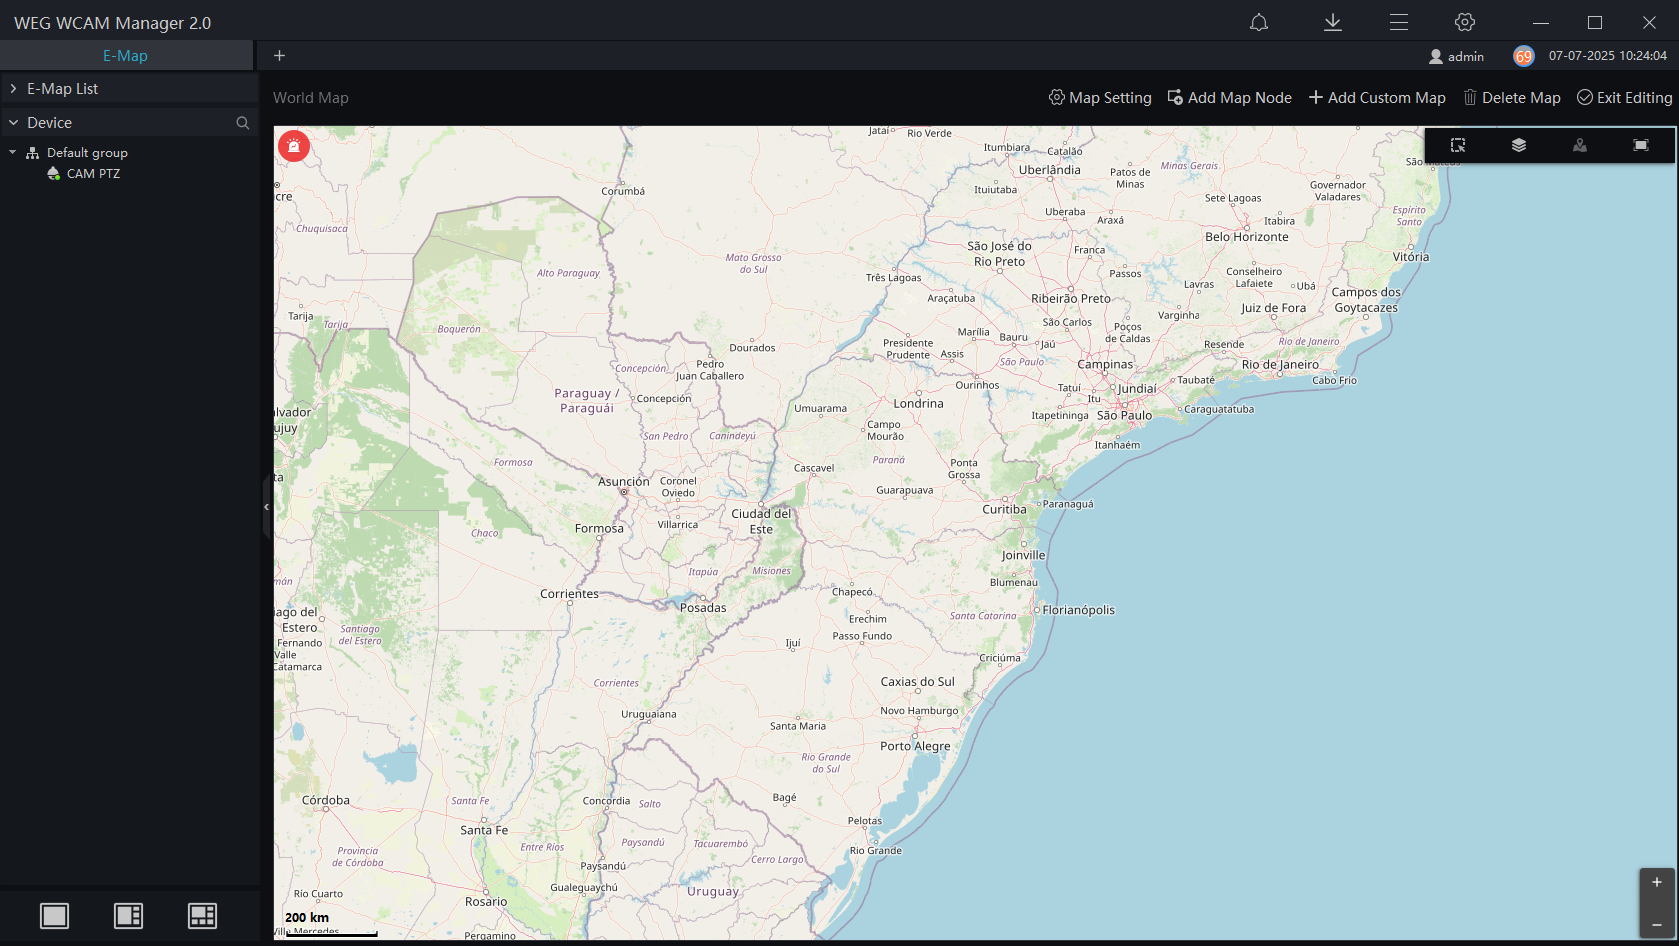The width and height of the screenshot is (1679, 946).
Task: Click the World Map title
Action: tap(311, 98)
